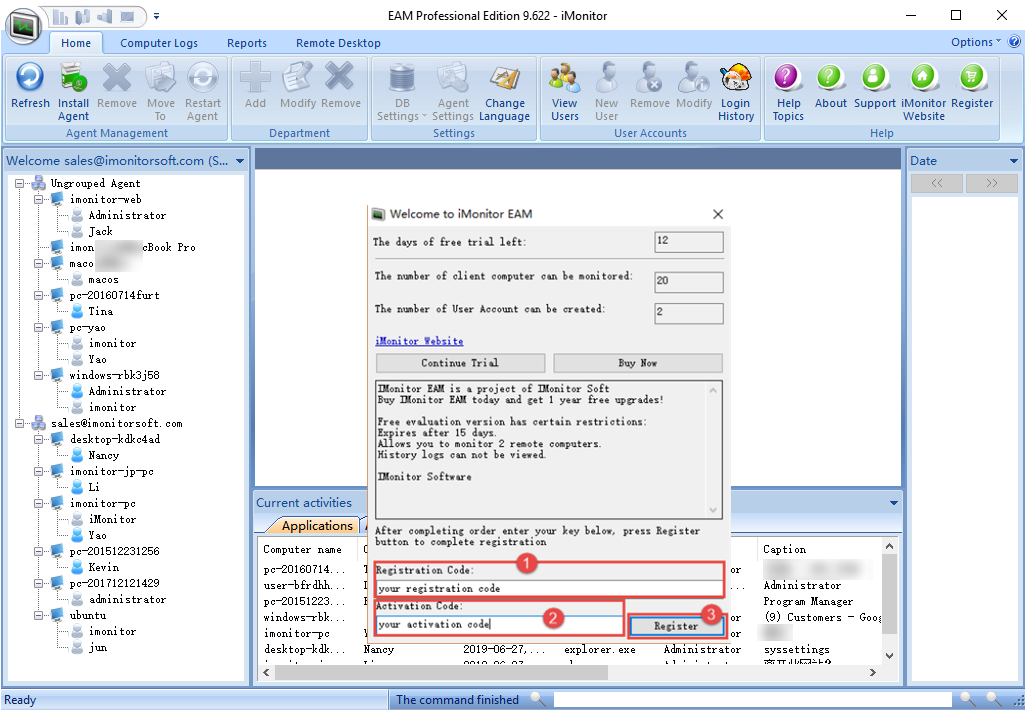The image size is (1026, 711).
Task: Select the Applications tab in Current activities
Action: tap(317, 526)
